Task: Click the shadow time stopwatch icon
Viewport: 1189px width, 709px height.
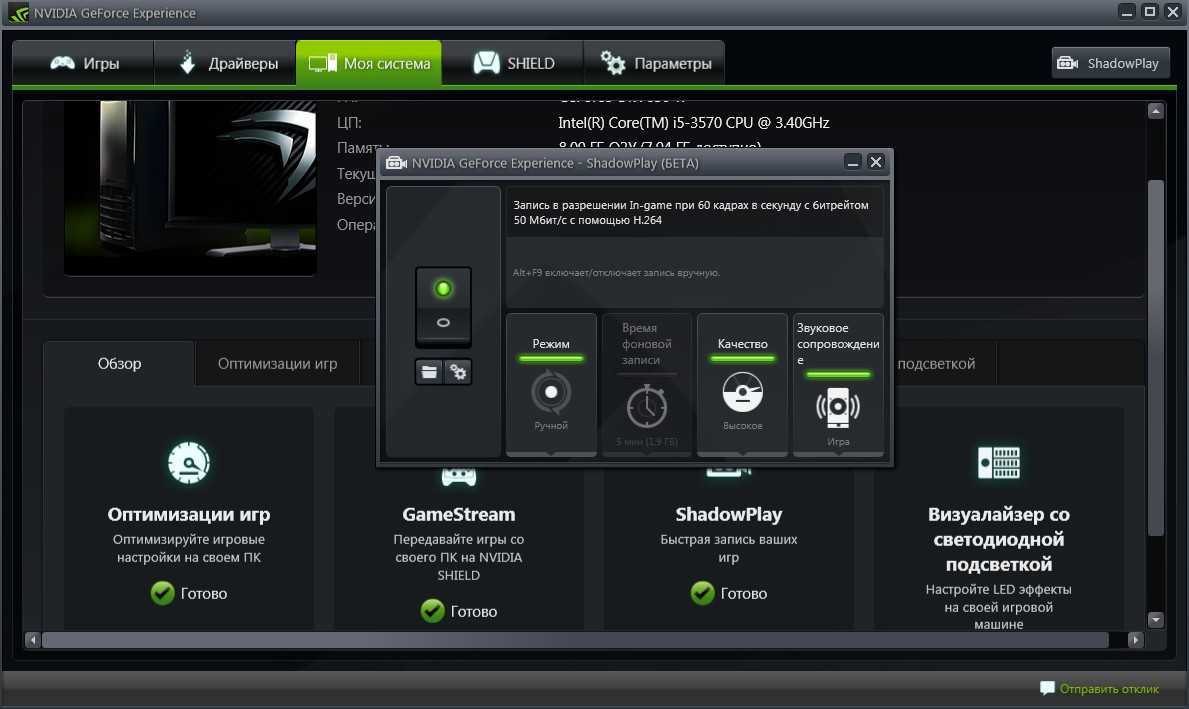Action: point(647,406)
